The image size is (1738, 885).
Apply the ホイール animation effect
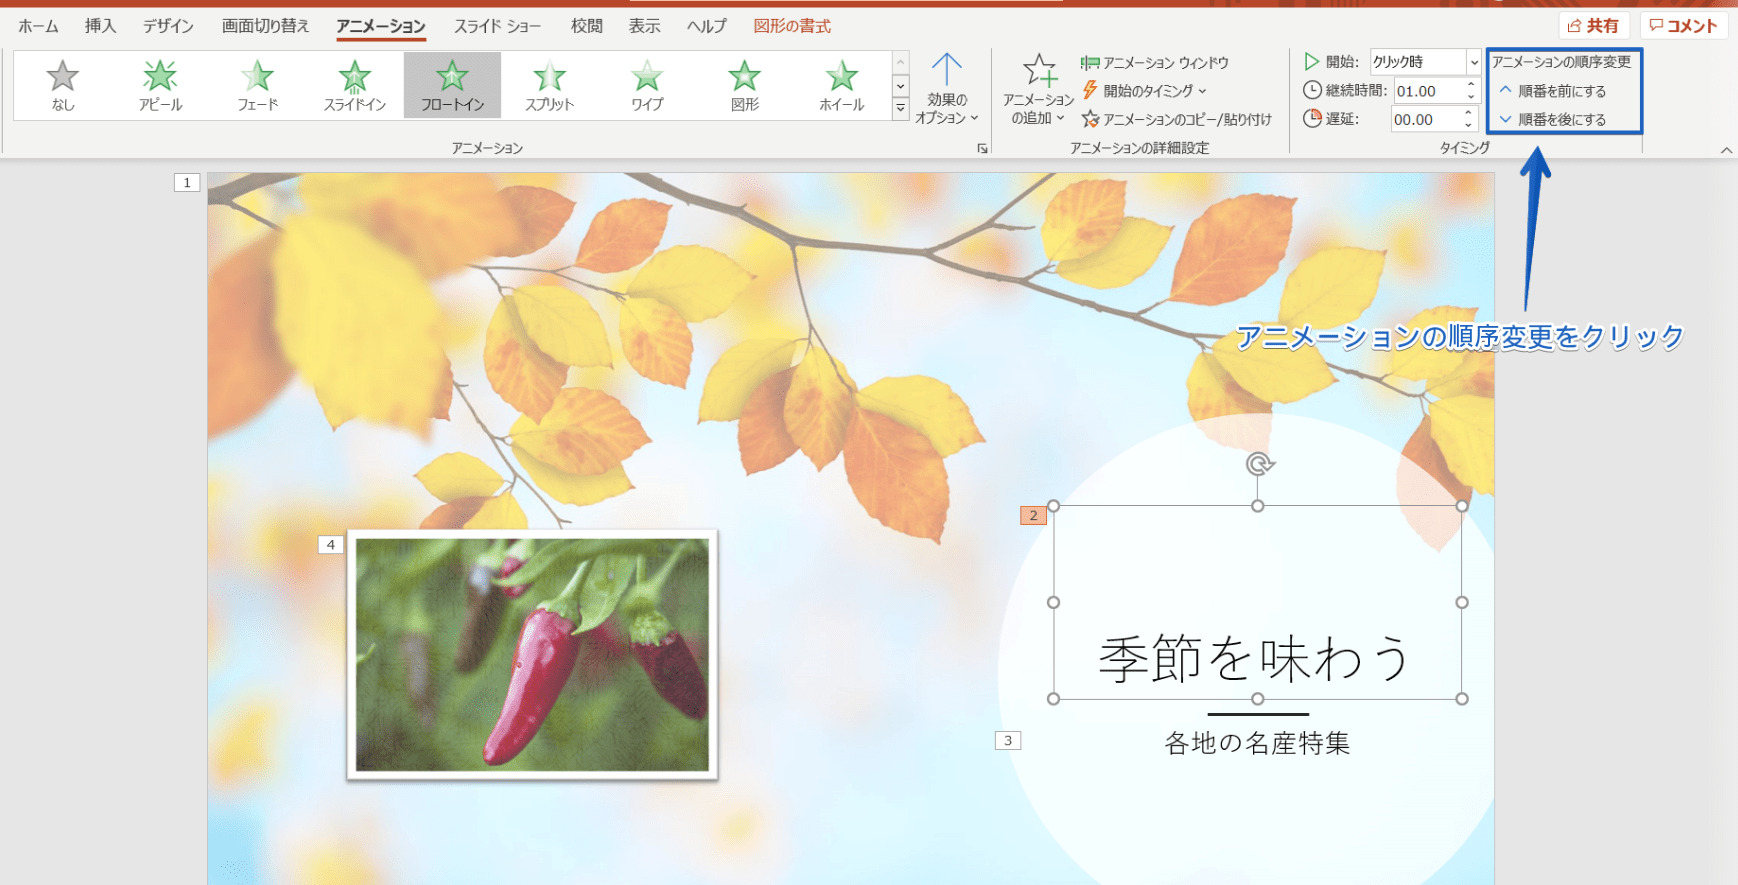pyautogui.click(x=841, y=86)
